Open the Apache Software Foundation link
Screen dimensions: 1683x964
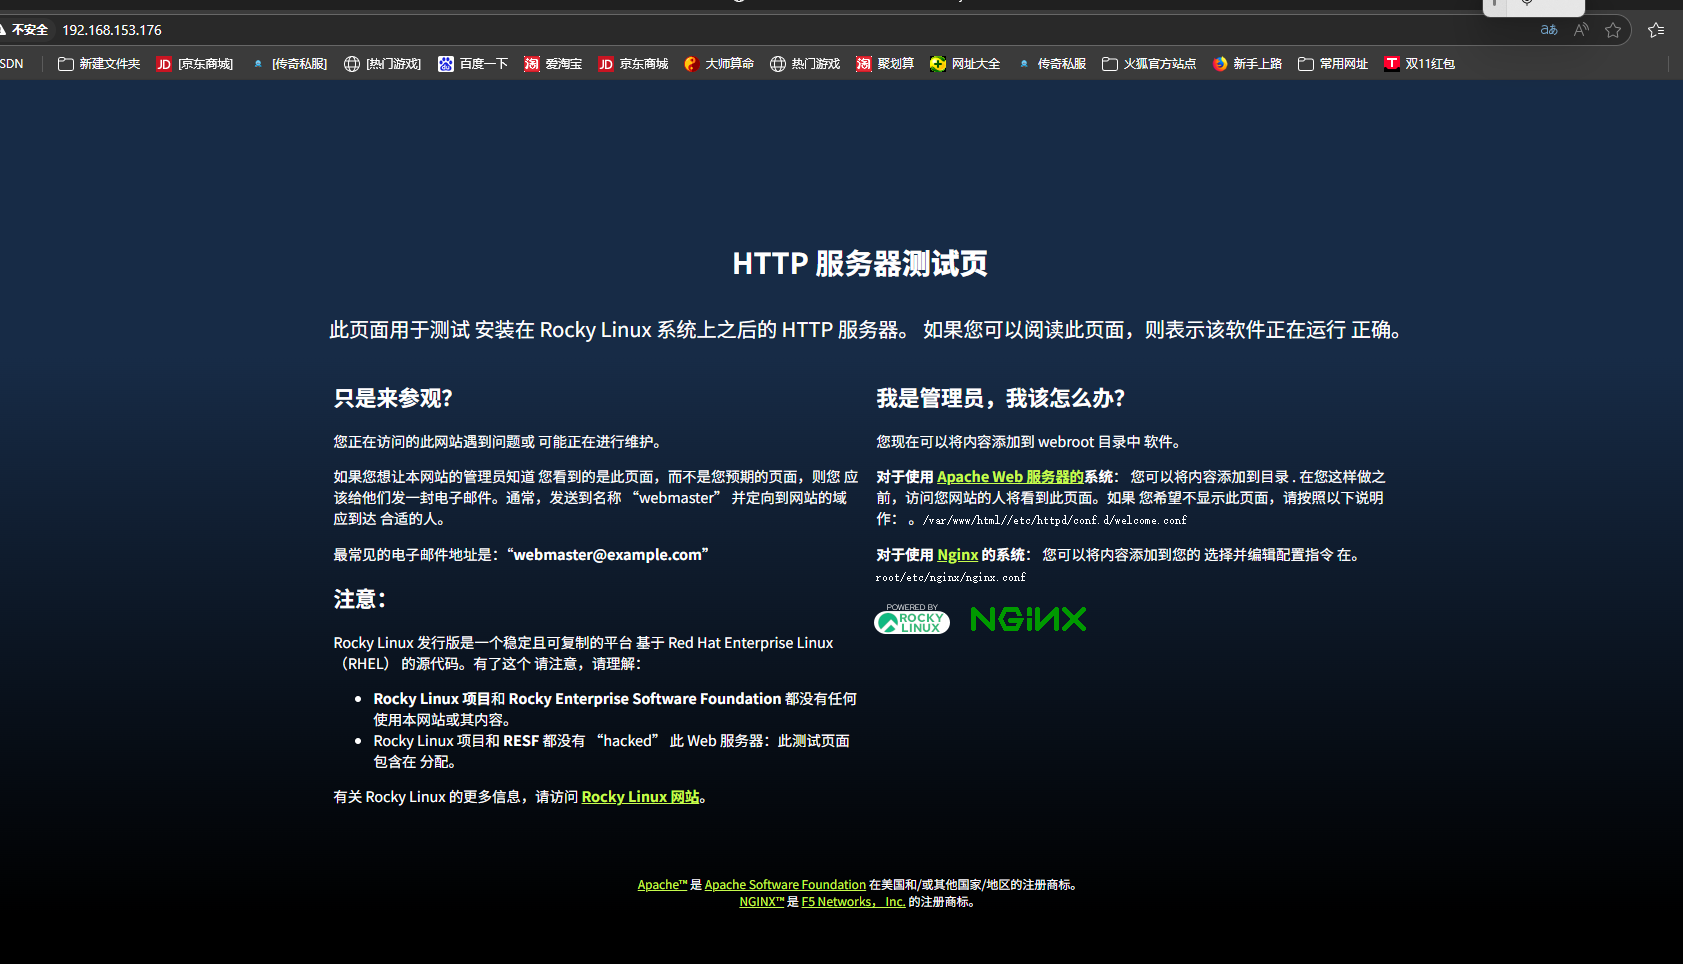[x=785, y=885]
